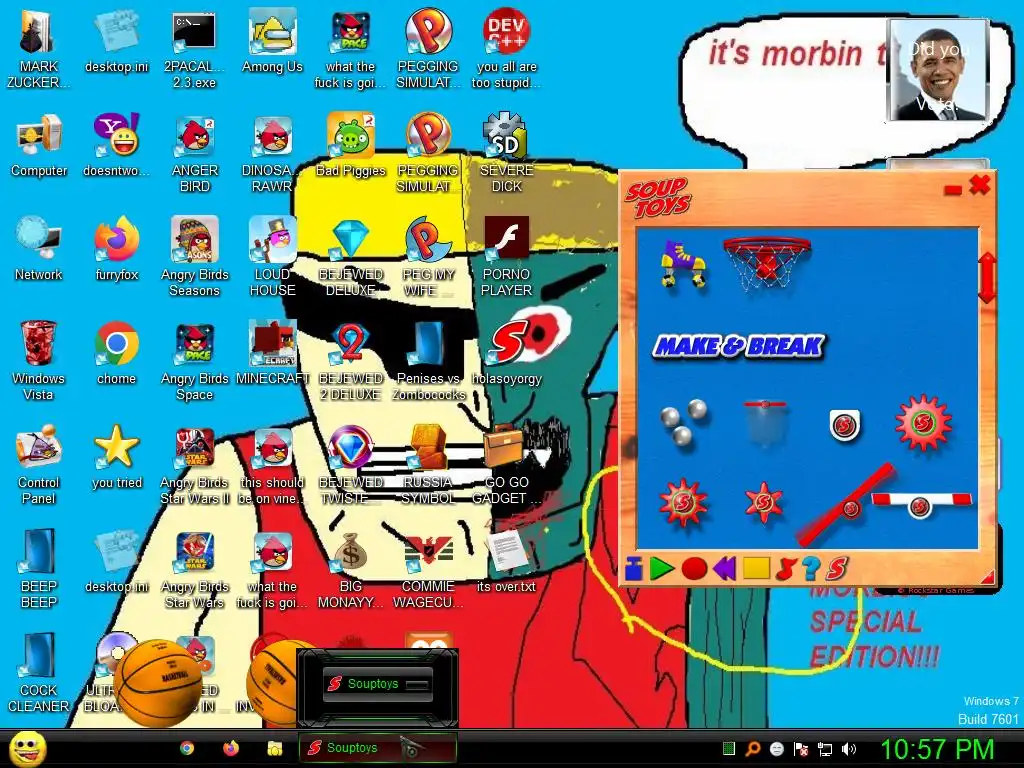
Task: Click the green play triangle in Soup Toys
Action: click(x=661, y=569)
